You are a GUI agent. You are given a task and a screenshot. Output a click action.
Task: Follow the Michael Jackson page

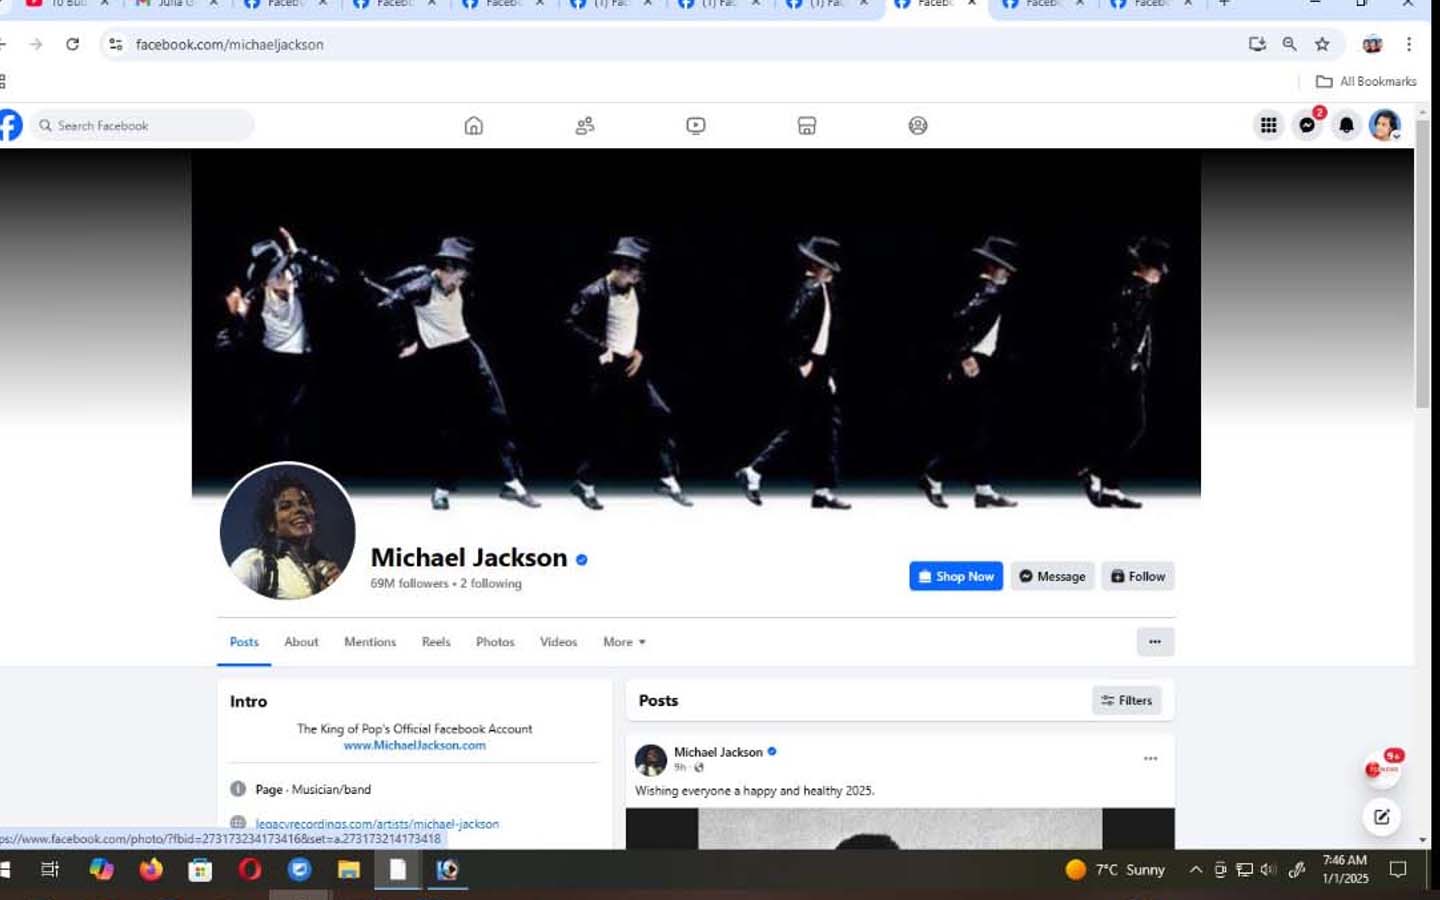pos(1138,576)
